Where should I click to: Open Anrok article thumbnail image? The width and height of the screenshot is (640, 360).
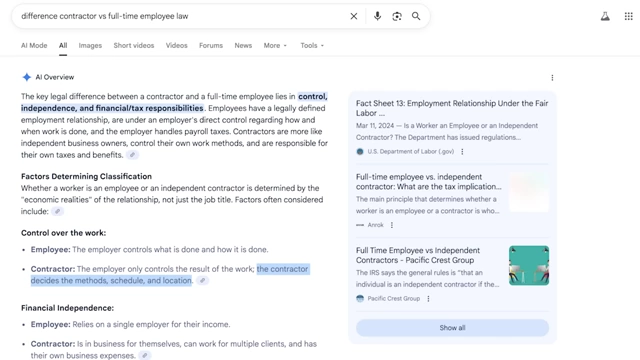(529, 192)
